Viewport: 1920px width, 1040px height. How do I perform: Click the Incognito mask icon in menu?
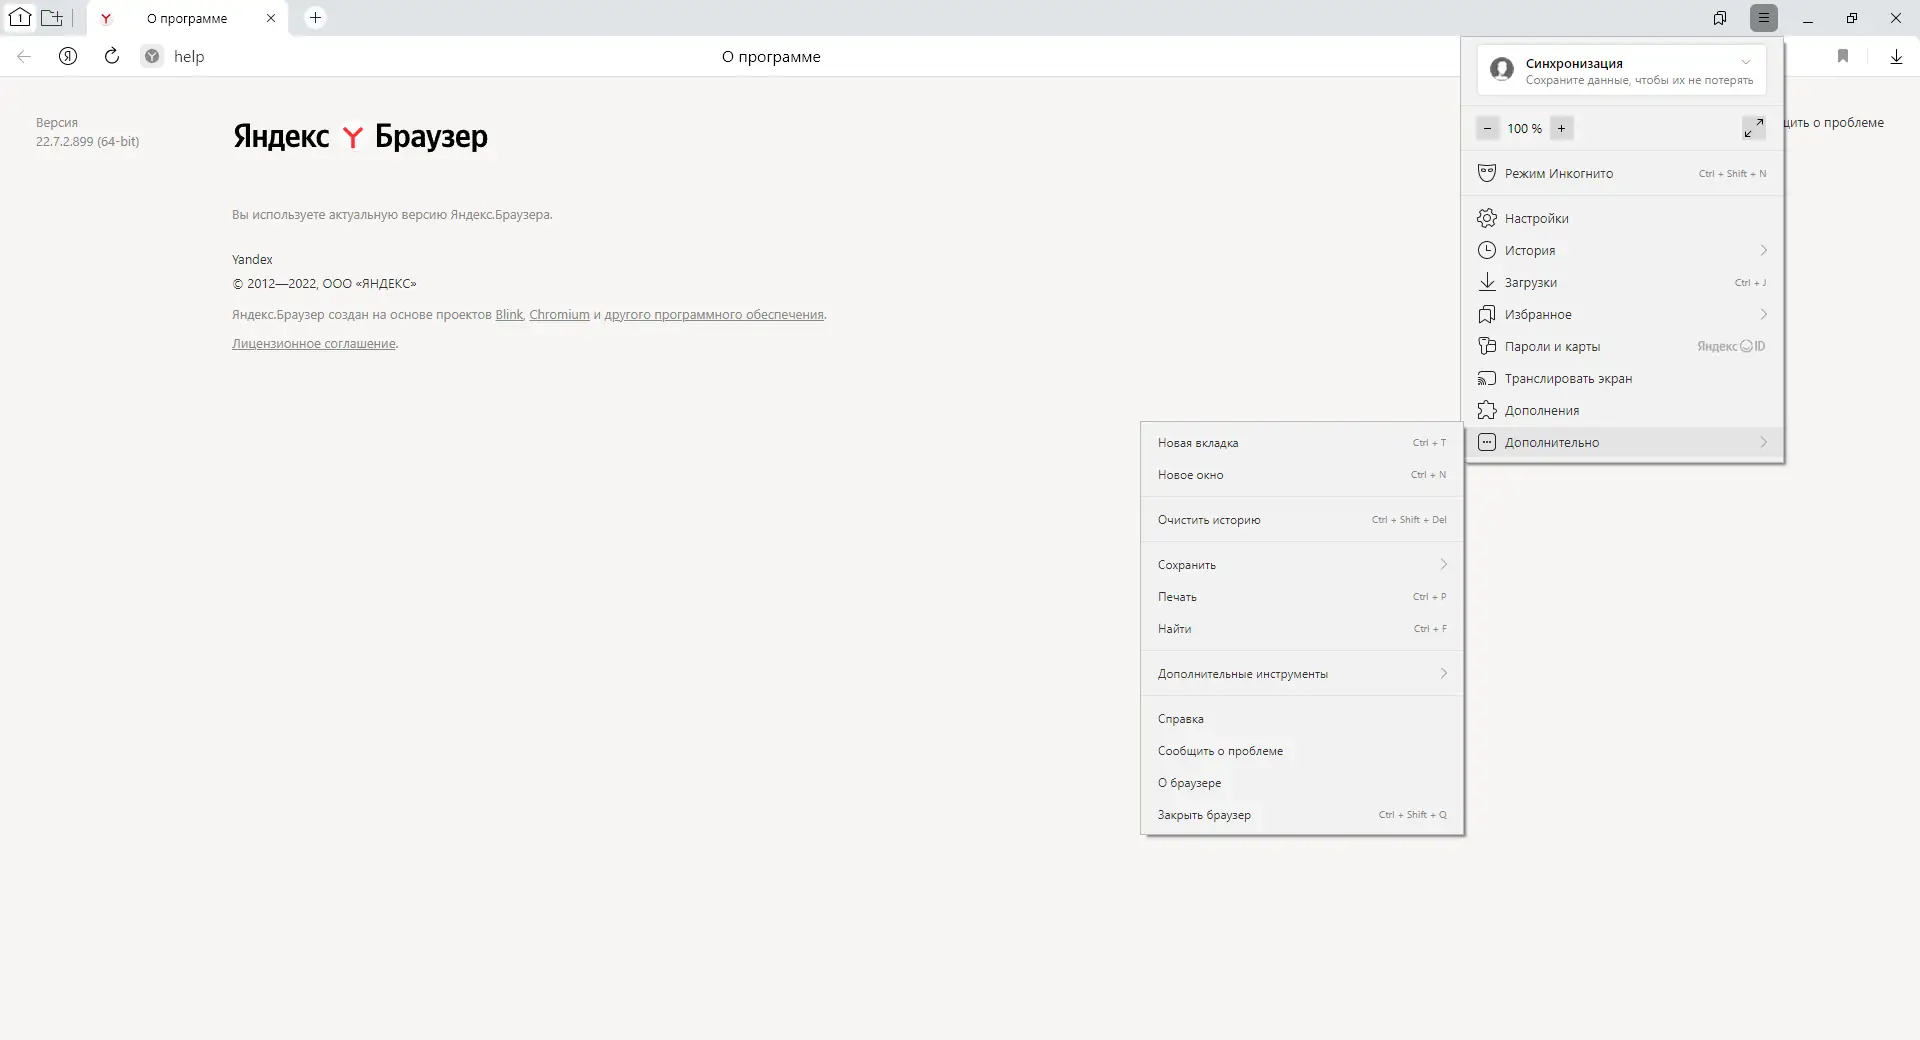click(1487, 173)
